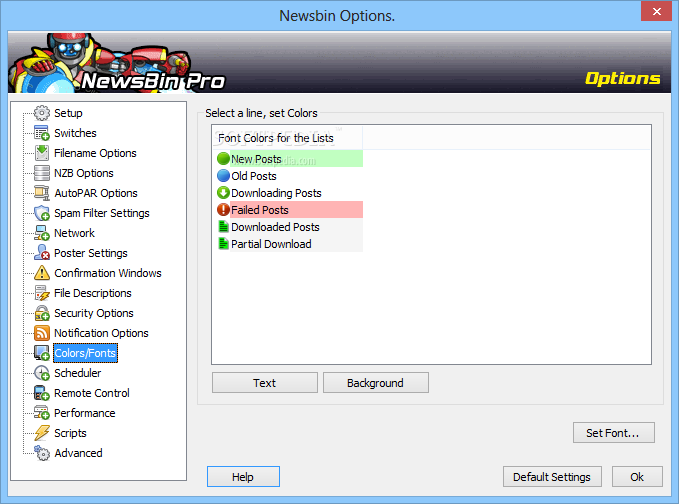
Task: Click the Notification Options RSS icon
Action: point(42,333)
